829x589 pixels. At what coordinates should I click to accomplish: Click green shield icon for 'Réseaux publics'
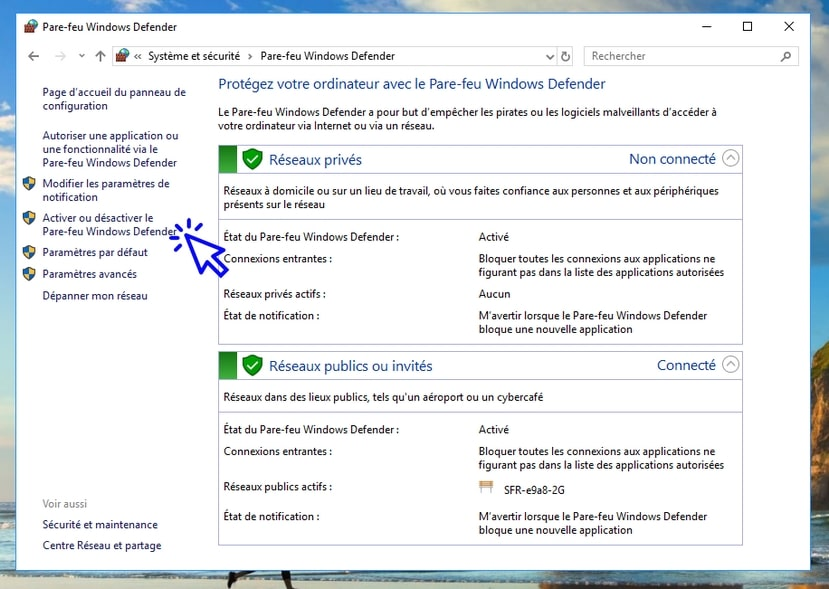252,365
